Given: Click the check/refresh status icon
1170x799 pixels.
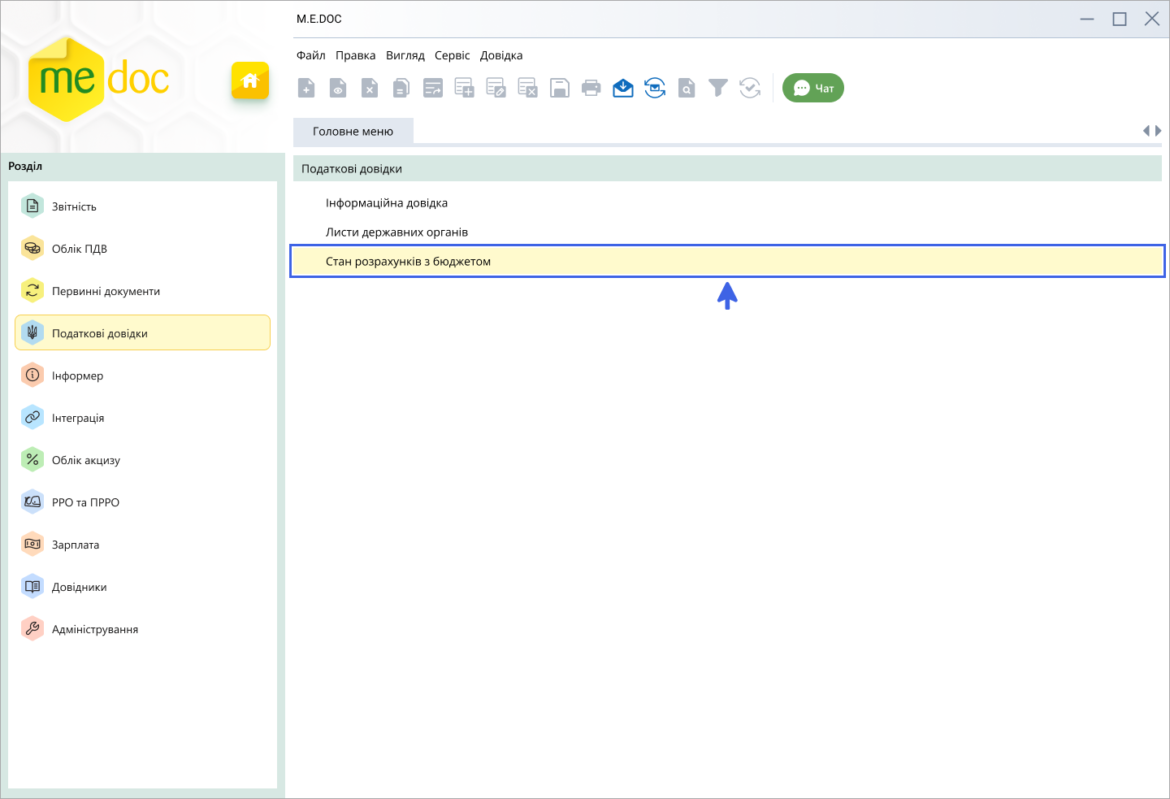Looking at the screenshot, I should pyautogui.click(x=750, y=88).
